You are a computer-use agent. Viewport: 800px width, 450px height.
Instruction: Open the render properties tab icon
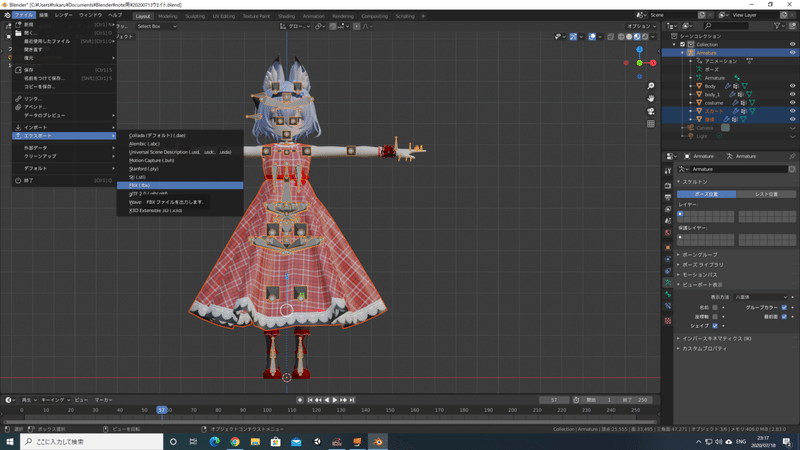pos(668,185)
